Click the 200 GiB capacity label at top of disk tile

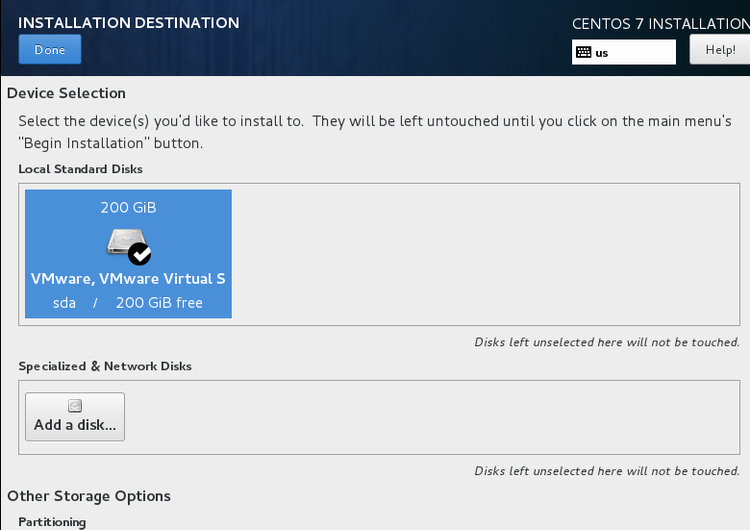(x=128, y=208)
